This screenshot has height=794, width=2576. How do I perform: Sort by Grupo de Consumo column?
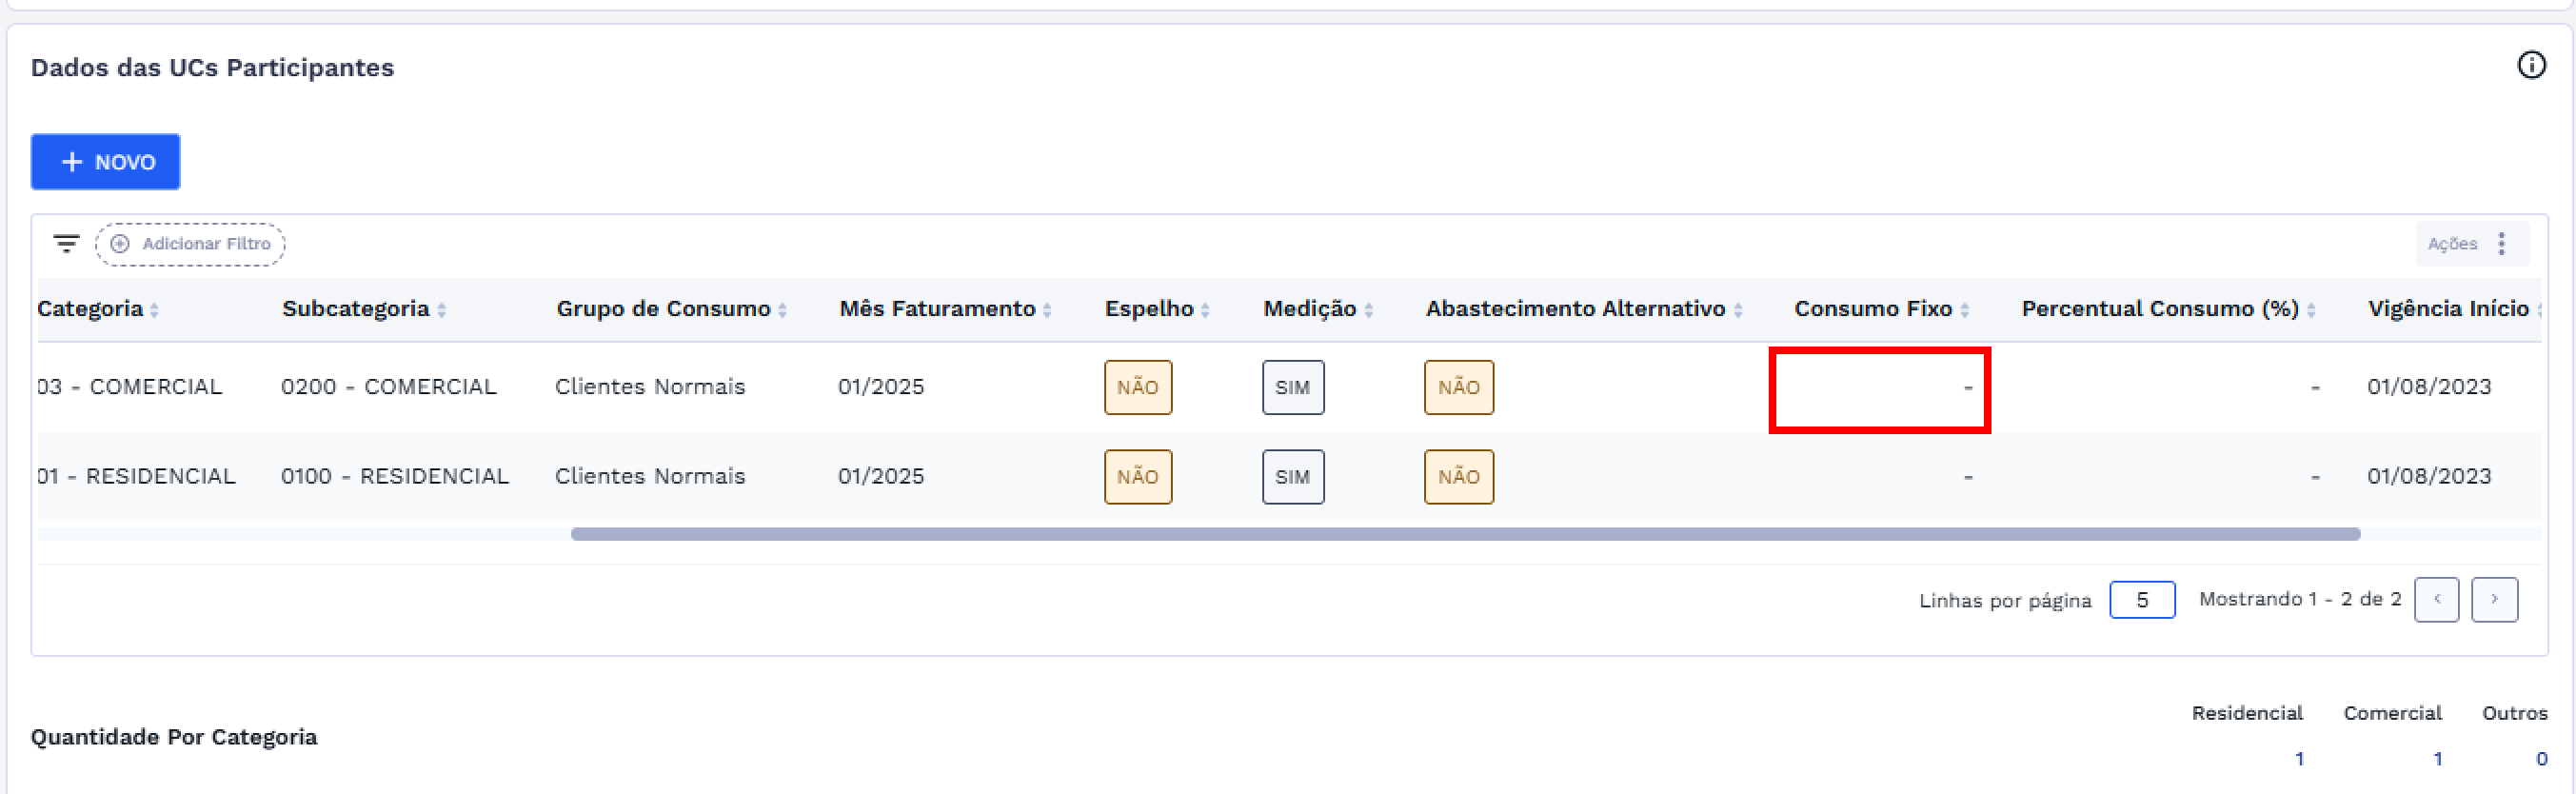pyautogui.click(x=782, y=311)
